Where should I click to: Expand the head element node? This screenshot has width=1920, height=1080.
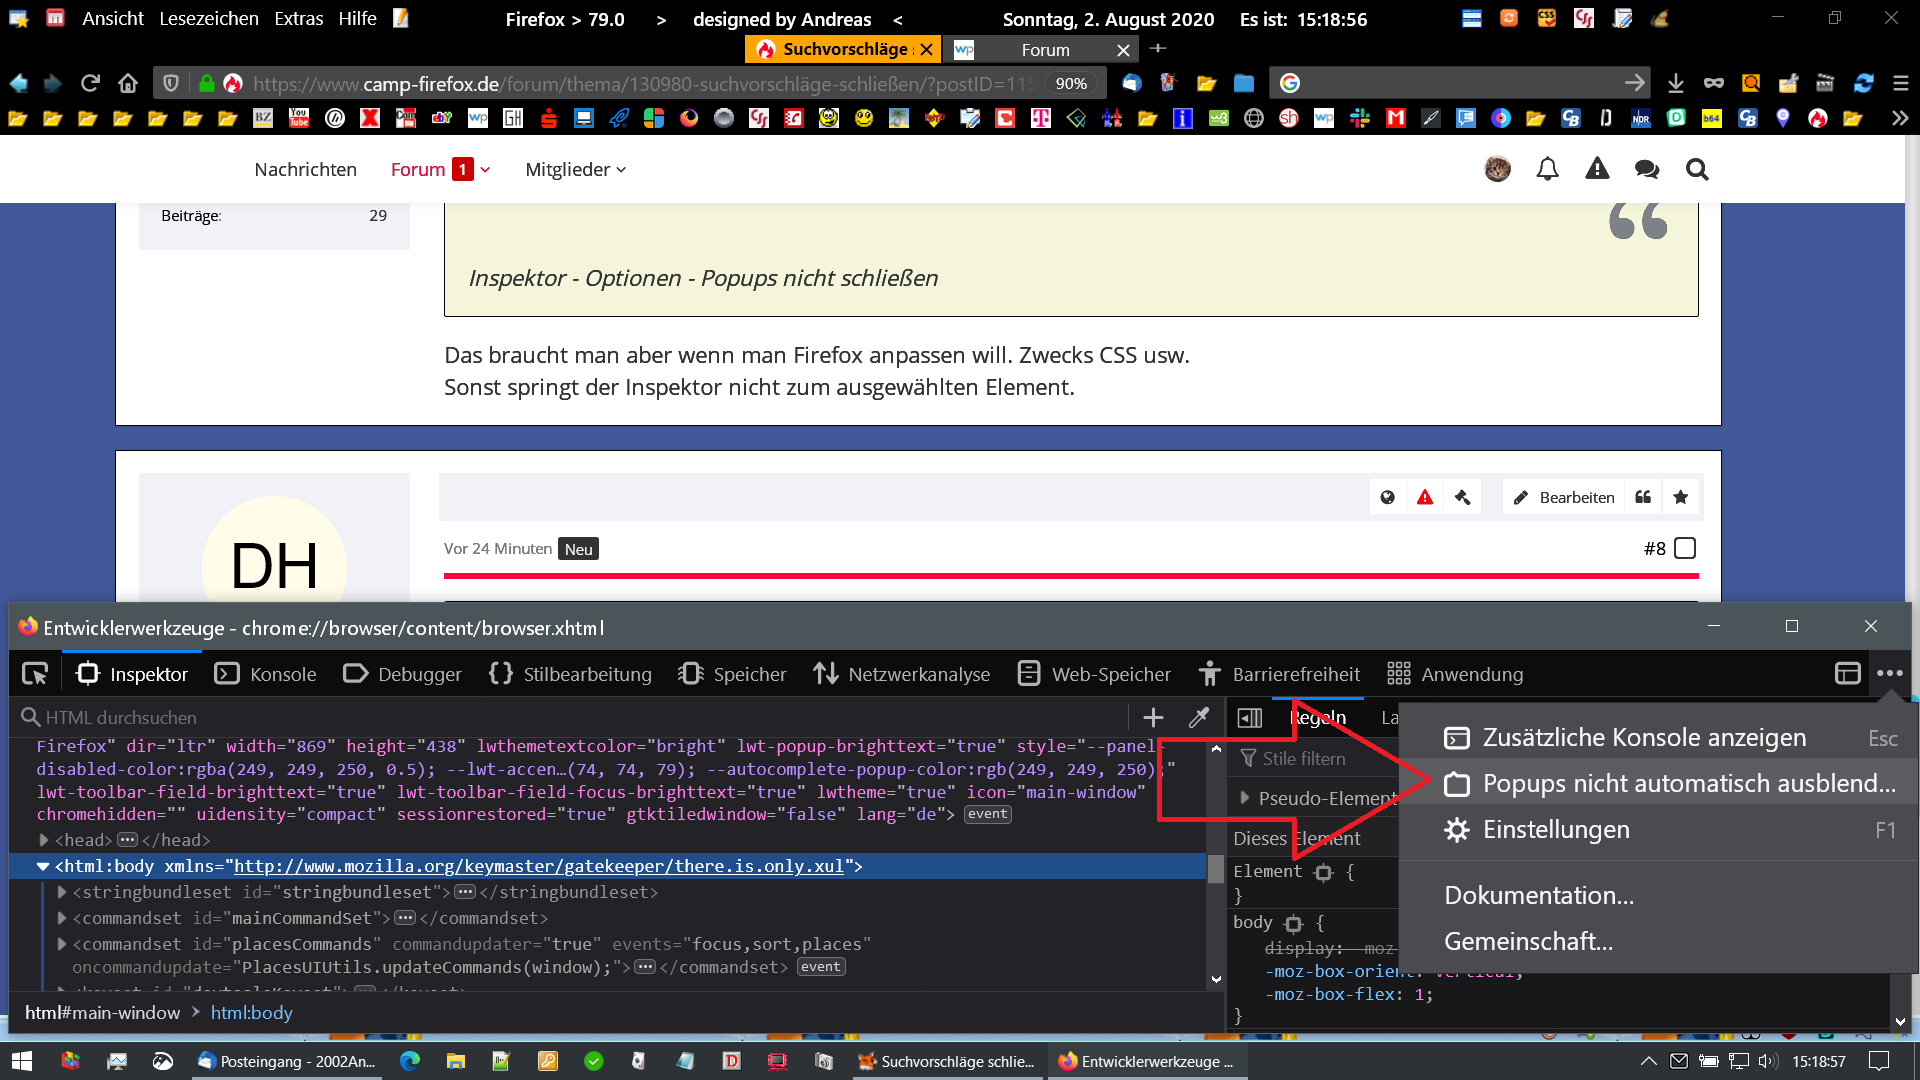(x=44, y=840)
